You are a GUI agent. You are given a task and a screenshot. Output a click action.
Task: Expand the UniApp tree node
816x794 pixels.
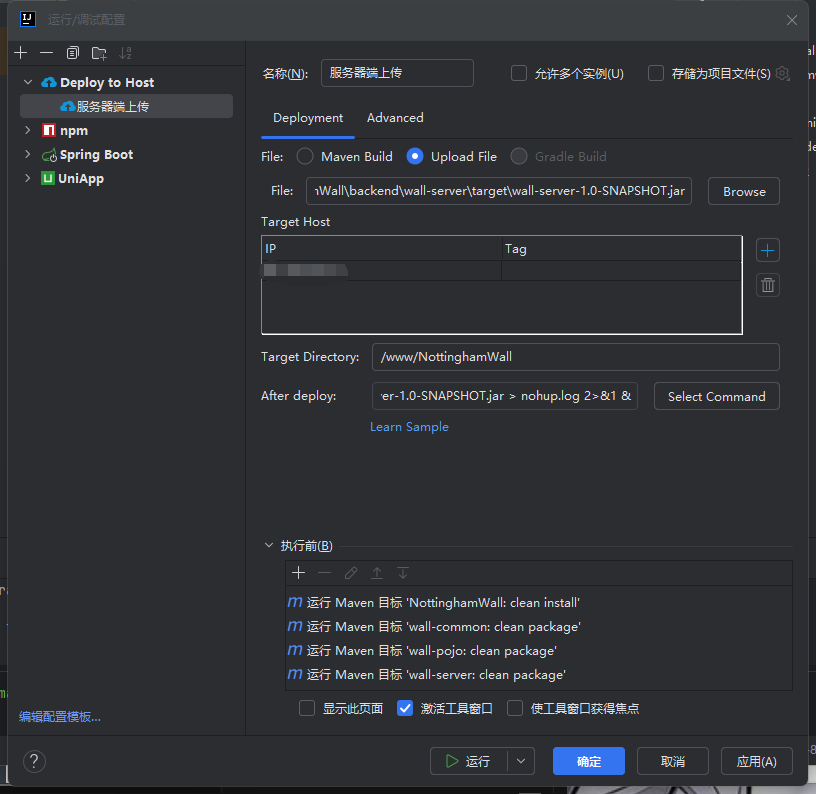28,178
